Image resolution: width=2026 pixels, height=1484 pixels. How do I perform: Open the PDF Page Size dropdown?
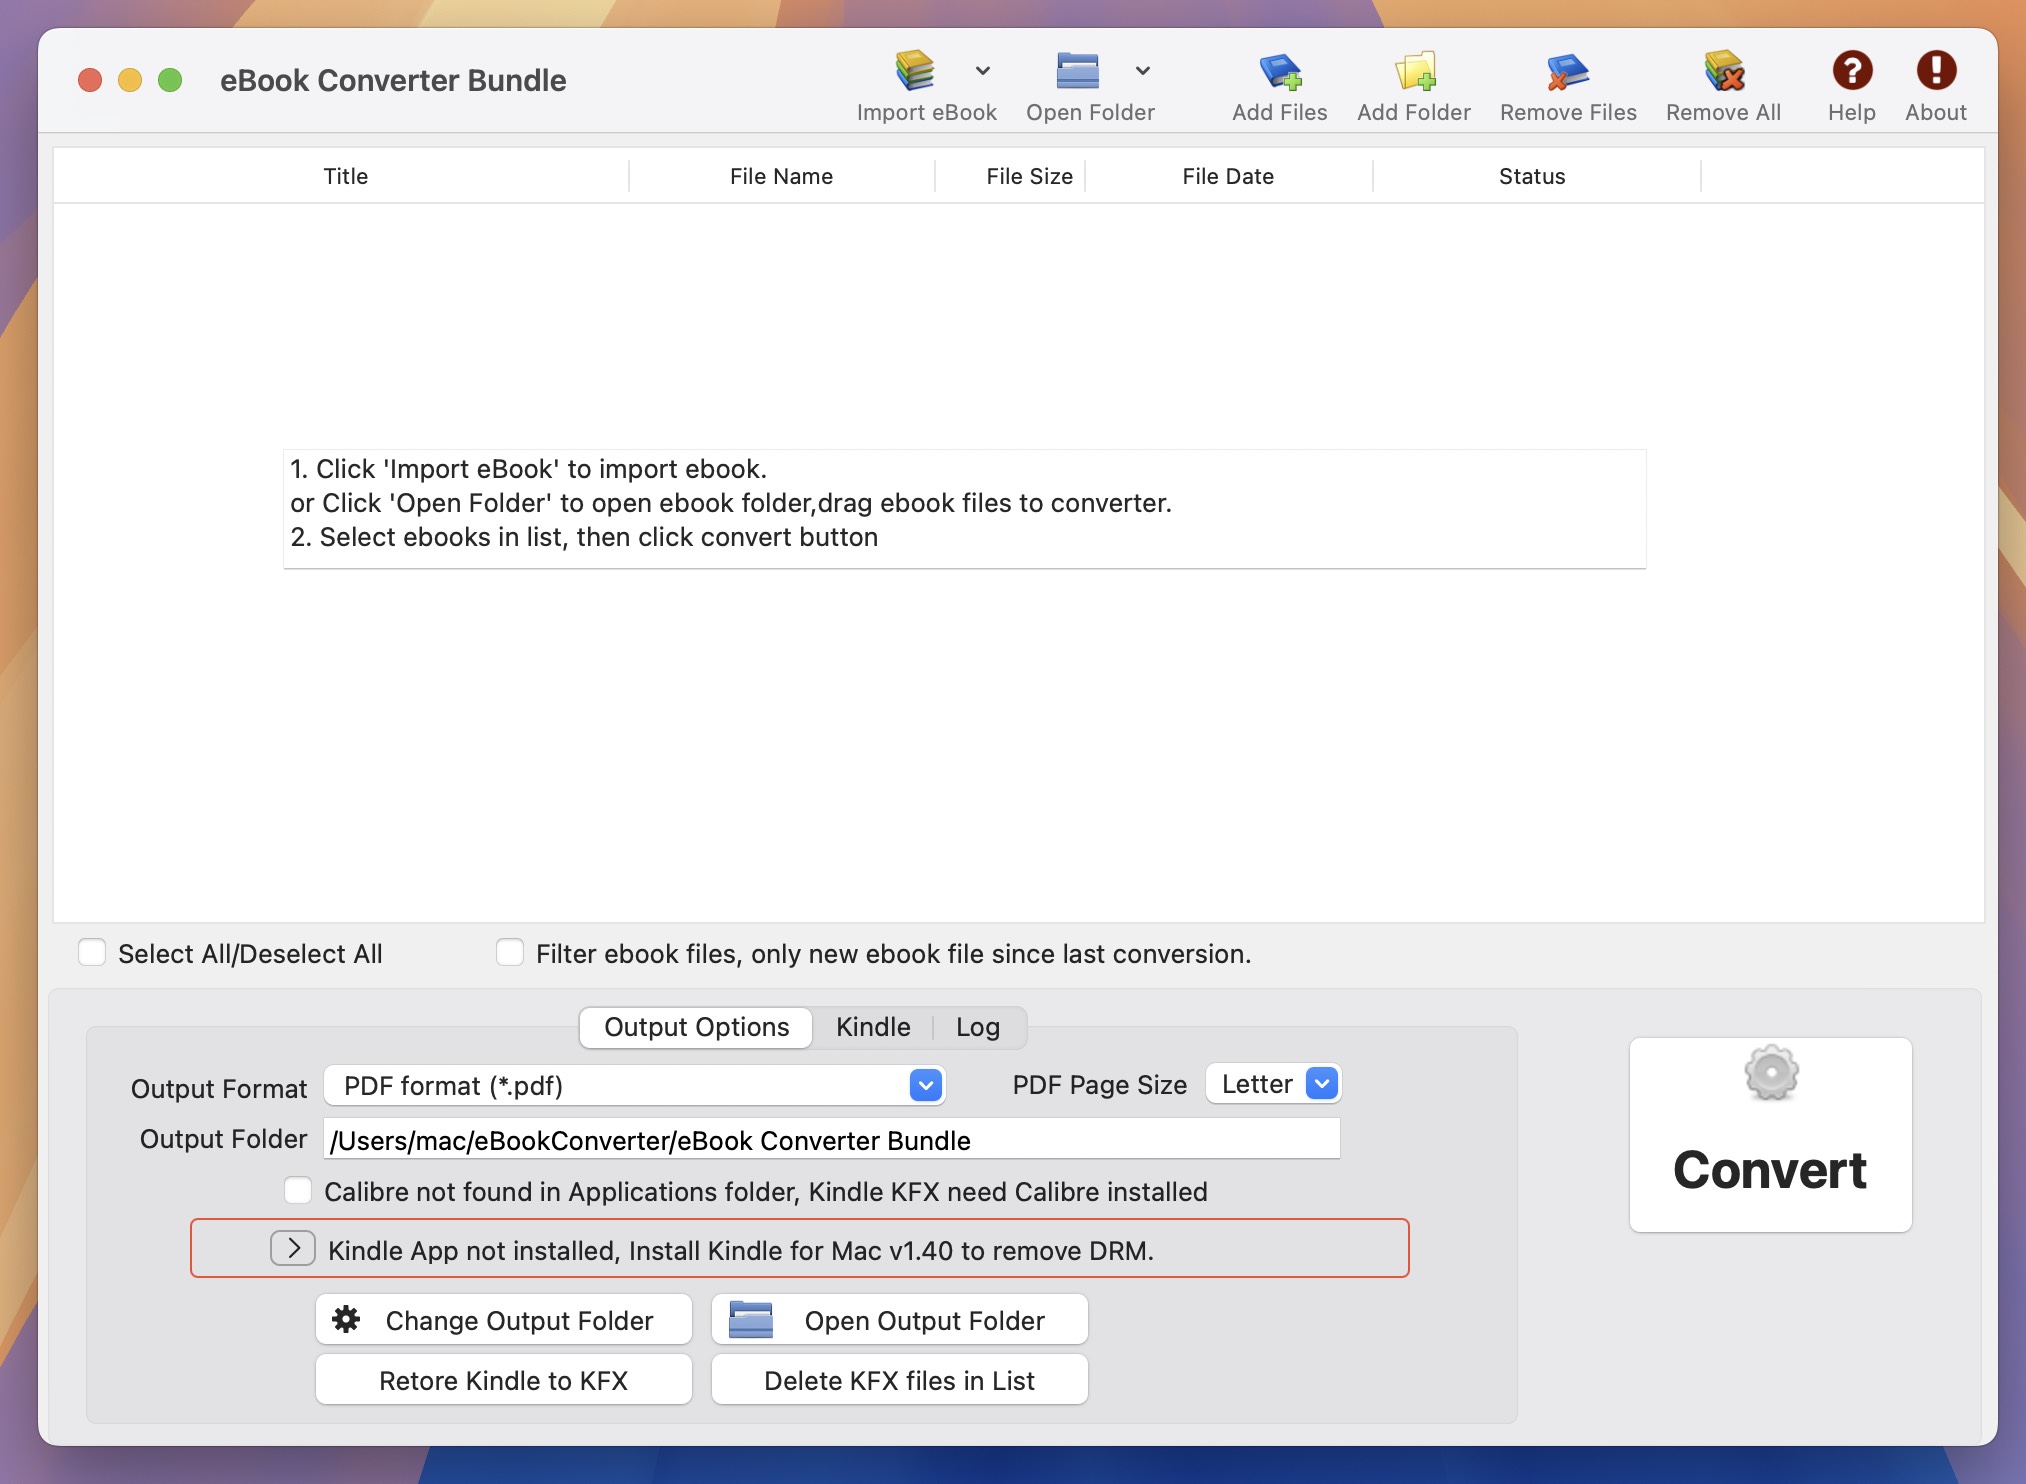(1322, 1083)
